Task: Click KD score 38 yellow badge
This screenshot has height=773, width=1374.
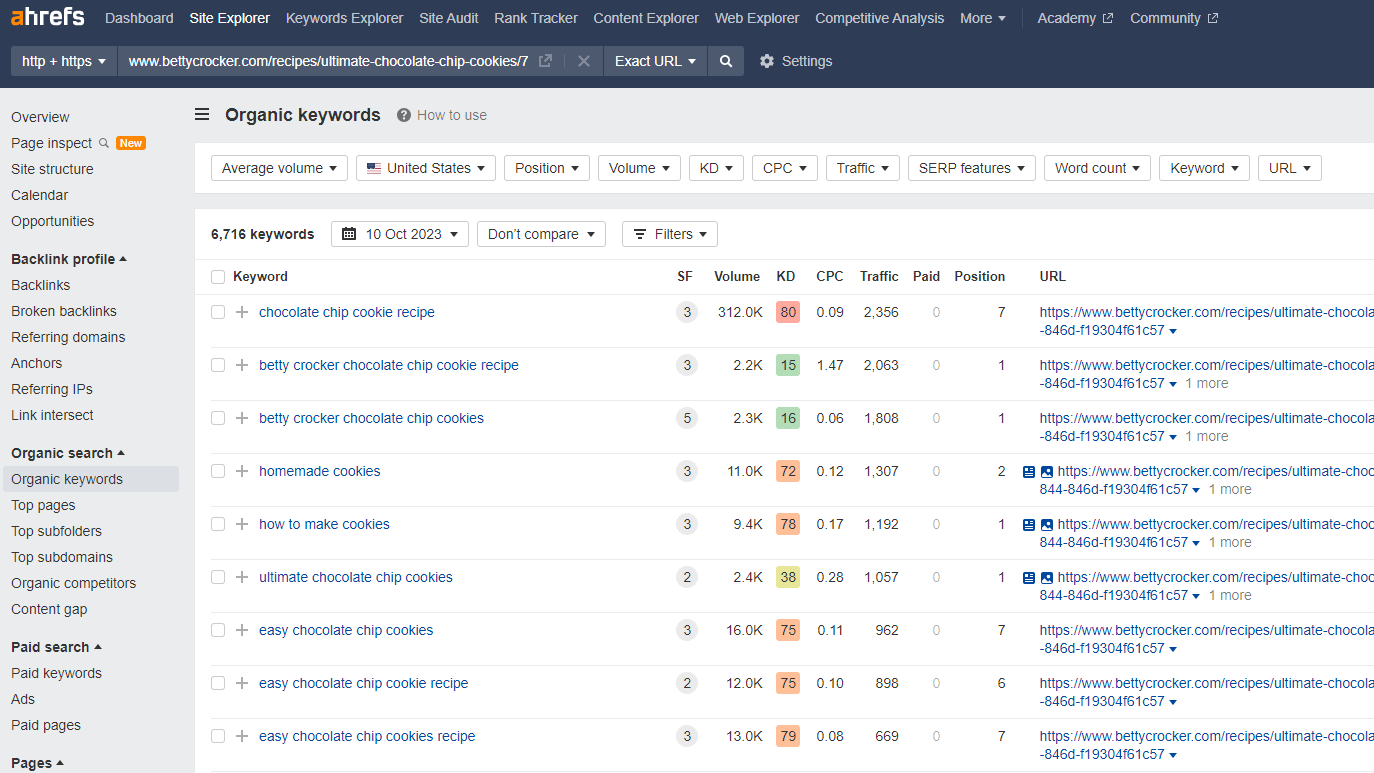Action: (x=788, y=577)
